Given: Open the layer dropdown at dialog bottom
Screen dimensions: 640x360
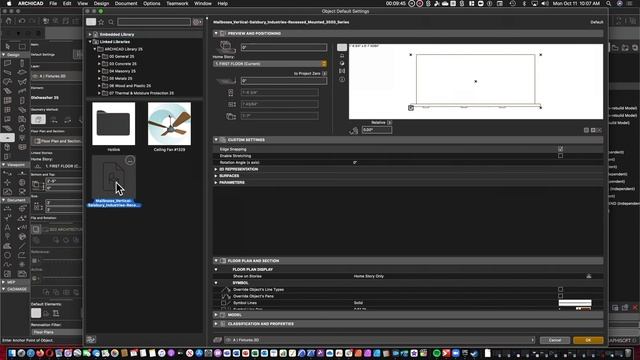Looking at the screenshot, I should [x=380, y=340].
